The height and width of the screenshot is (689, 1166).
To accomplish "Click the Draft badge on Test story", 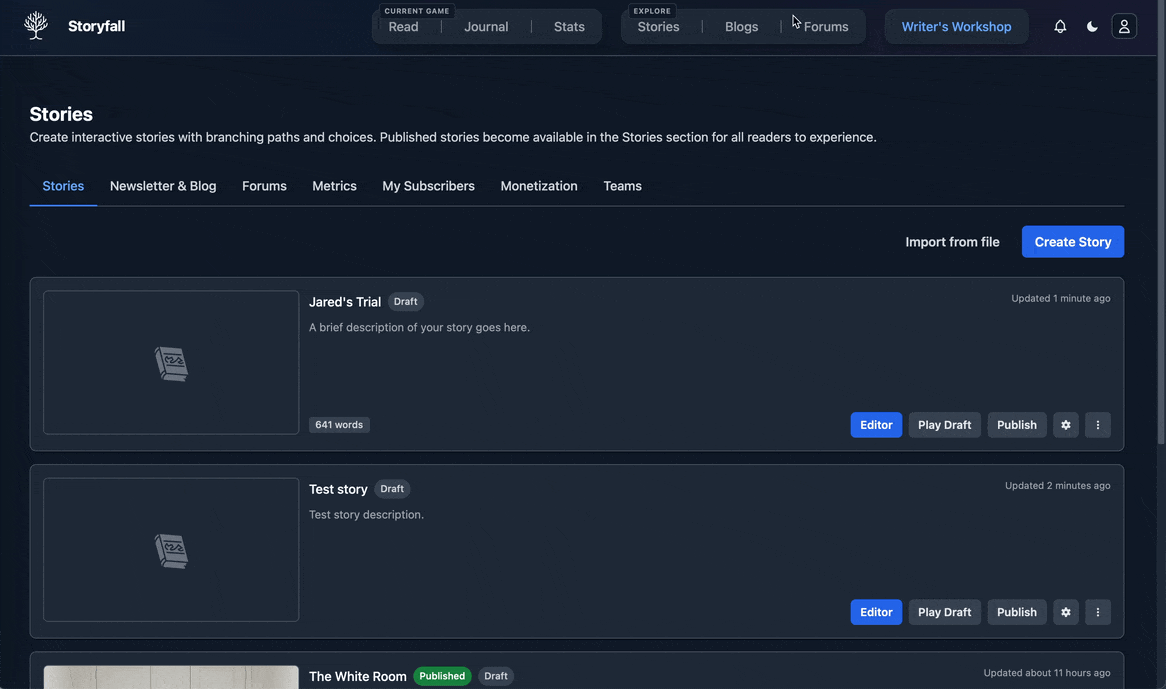I will point(392,489).
